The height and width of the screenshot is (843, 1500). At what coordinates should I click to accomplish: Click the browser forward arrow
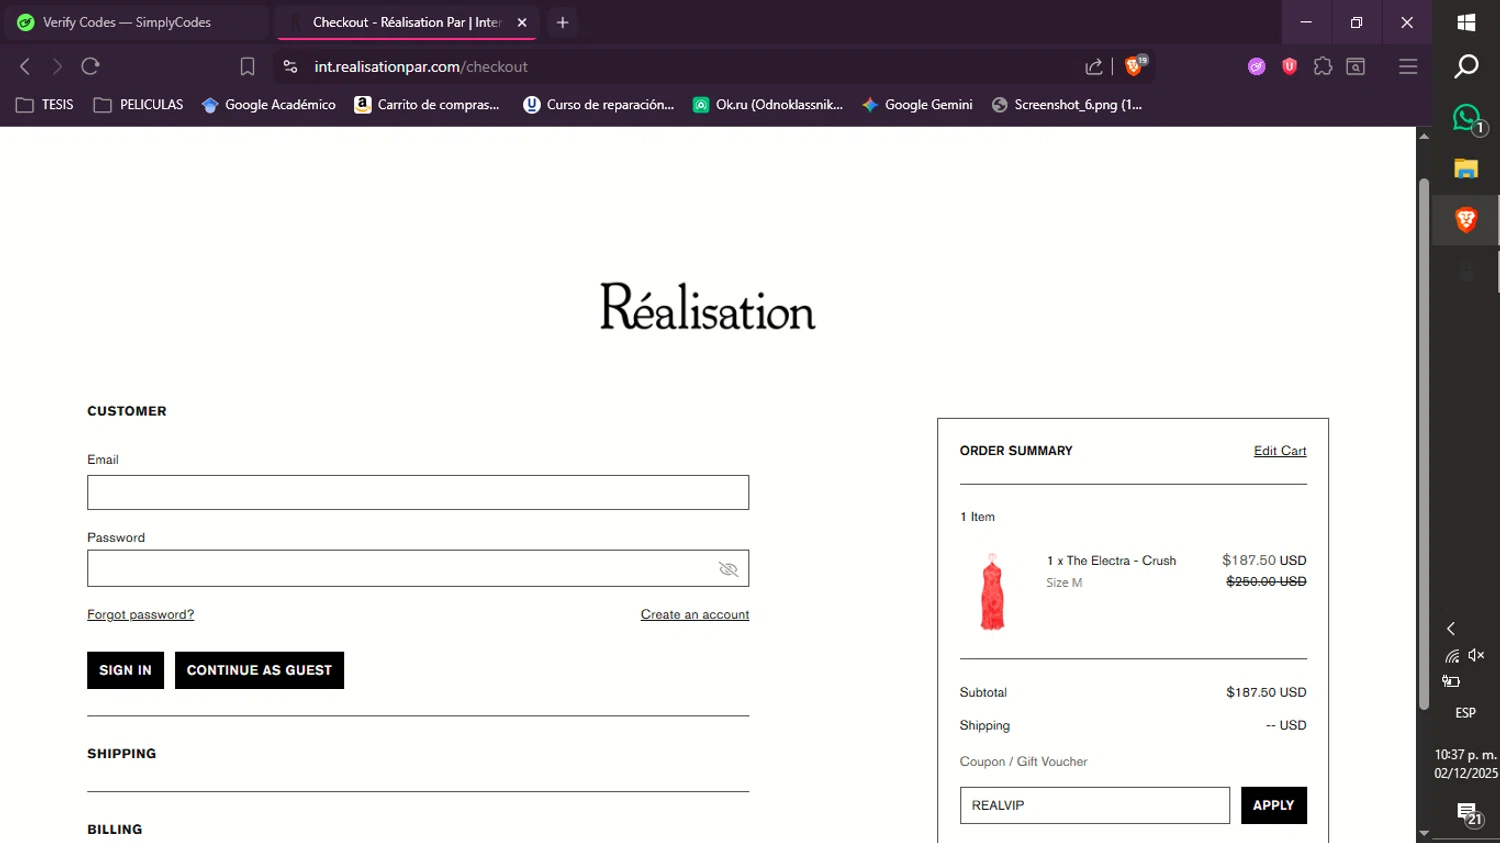tap(57, 67)
